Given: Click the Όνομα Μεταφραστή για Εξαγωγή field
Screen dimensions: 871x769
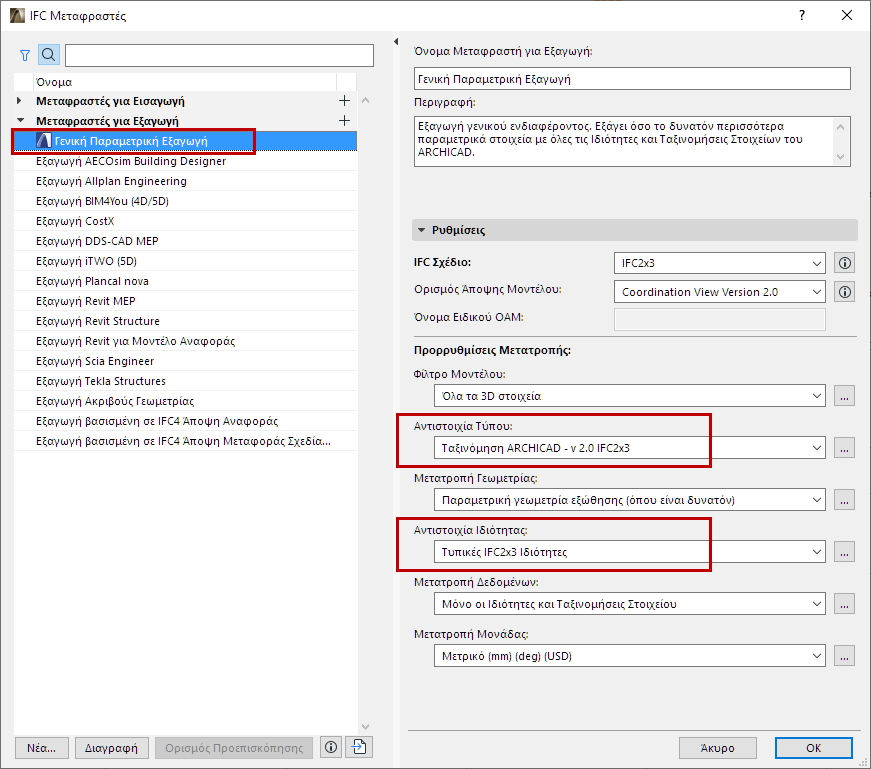Looking at the screenshot, I should 632,79.
